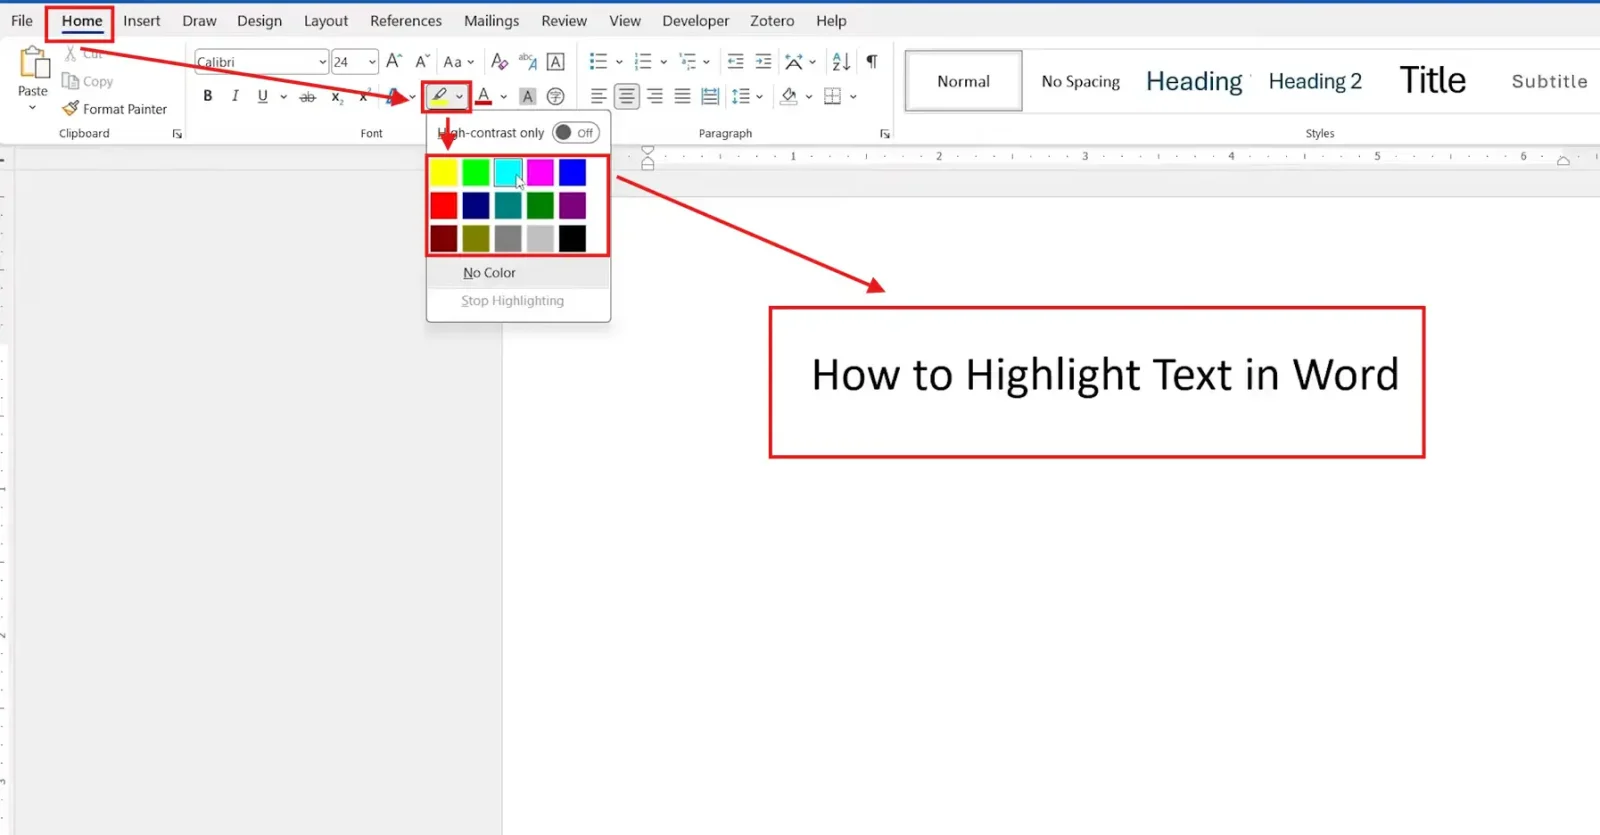
Task: Open the Calibri font name dropdown
Action: click(x=322, y=62)
